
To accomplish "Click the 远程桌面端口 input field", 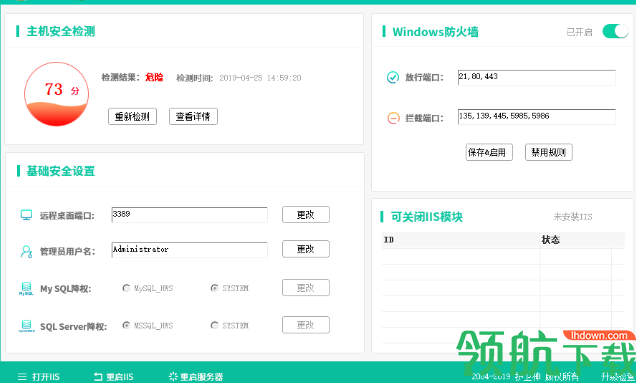I will [189, 215].
